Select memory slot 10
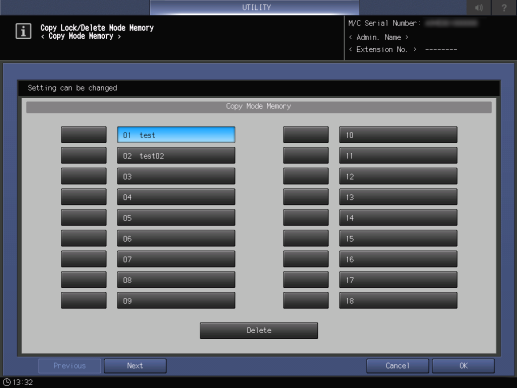This screenshot has height=388, width=517. pos(398,135)
